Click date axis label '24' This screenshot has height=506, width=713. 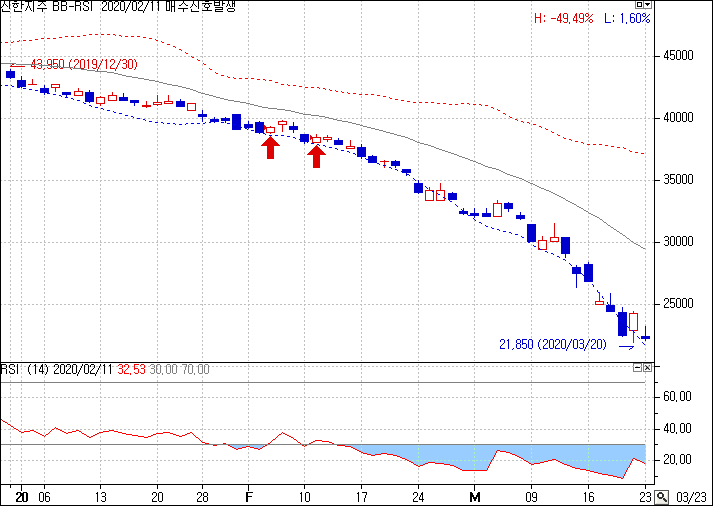(x=418, y=497)
